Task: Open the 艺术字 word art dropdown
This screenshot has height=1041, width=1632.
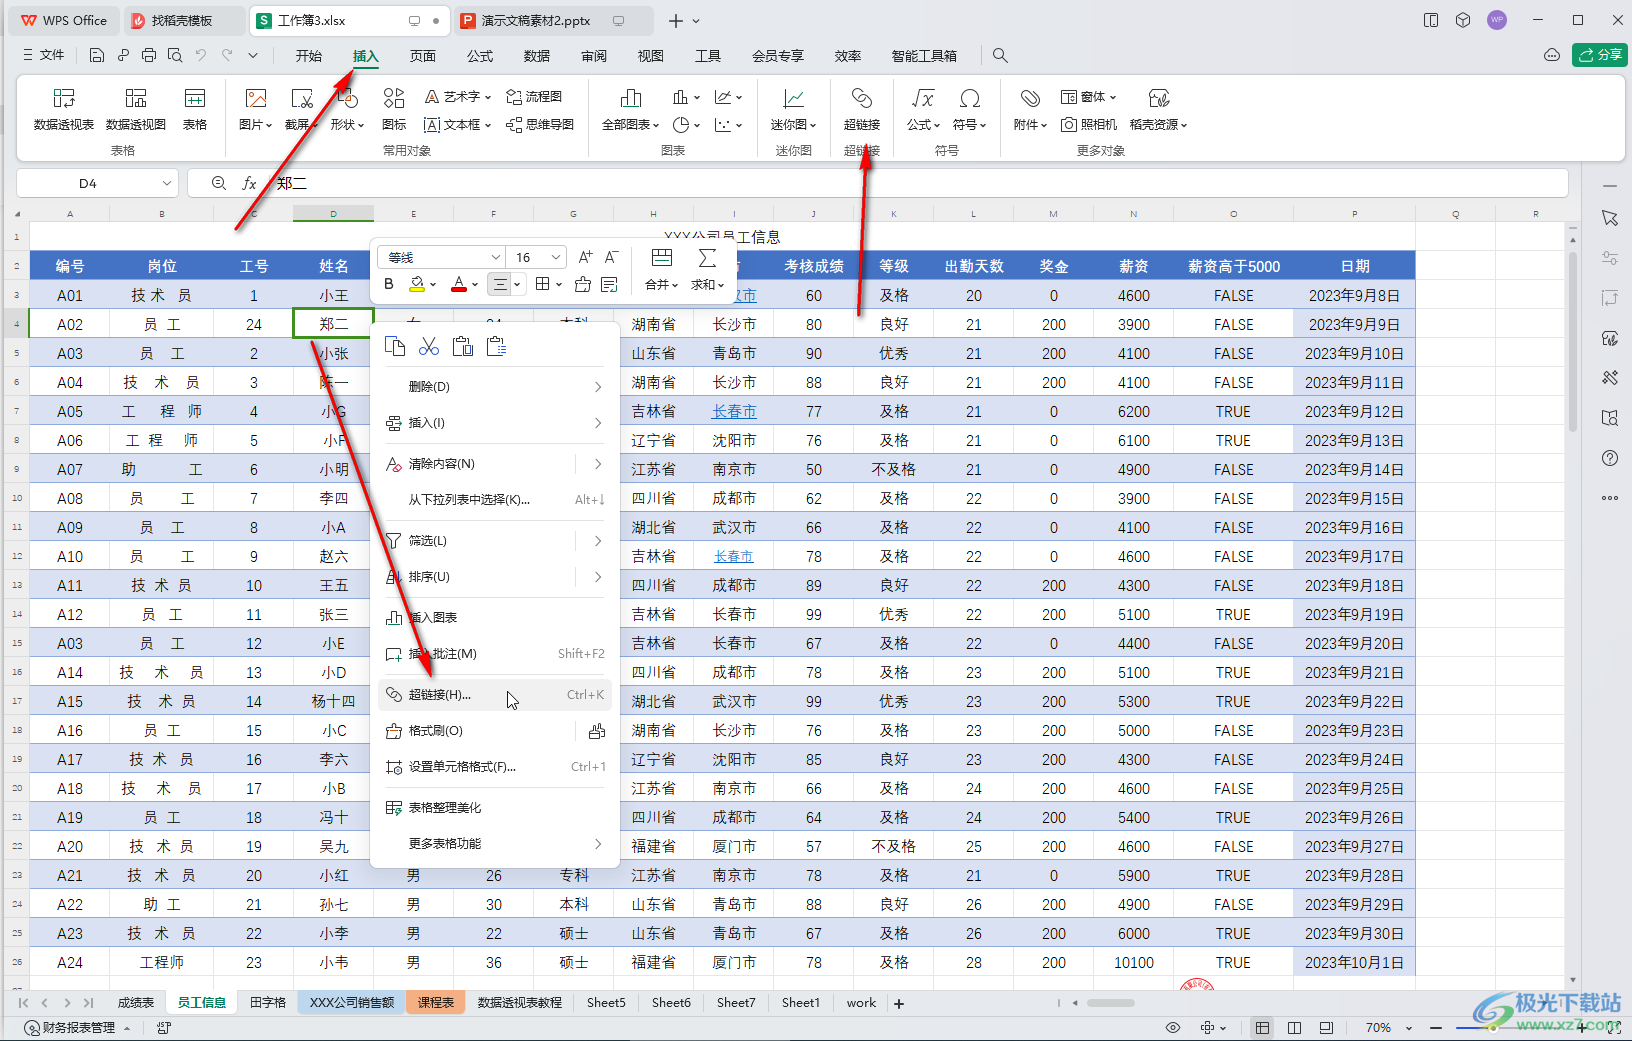Action: (x=458, y=97)
